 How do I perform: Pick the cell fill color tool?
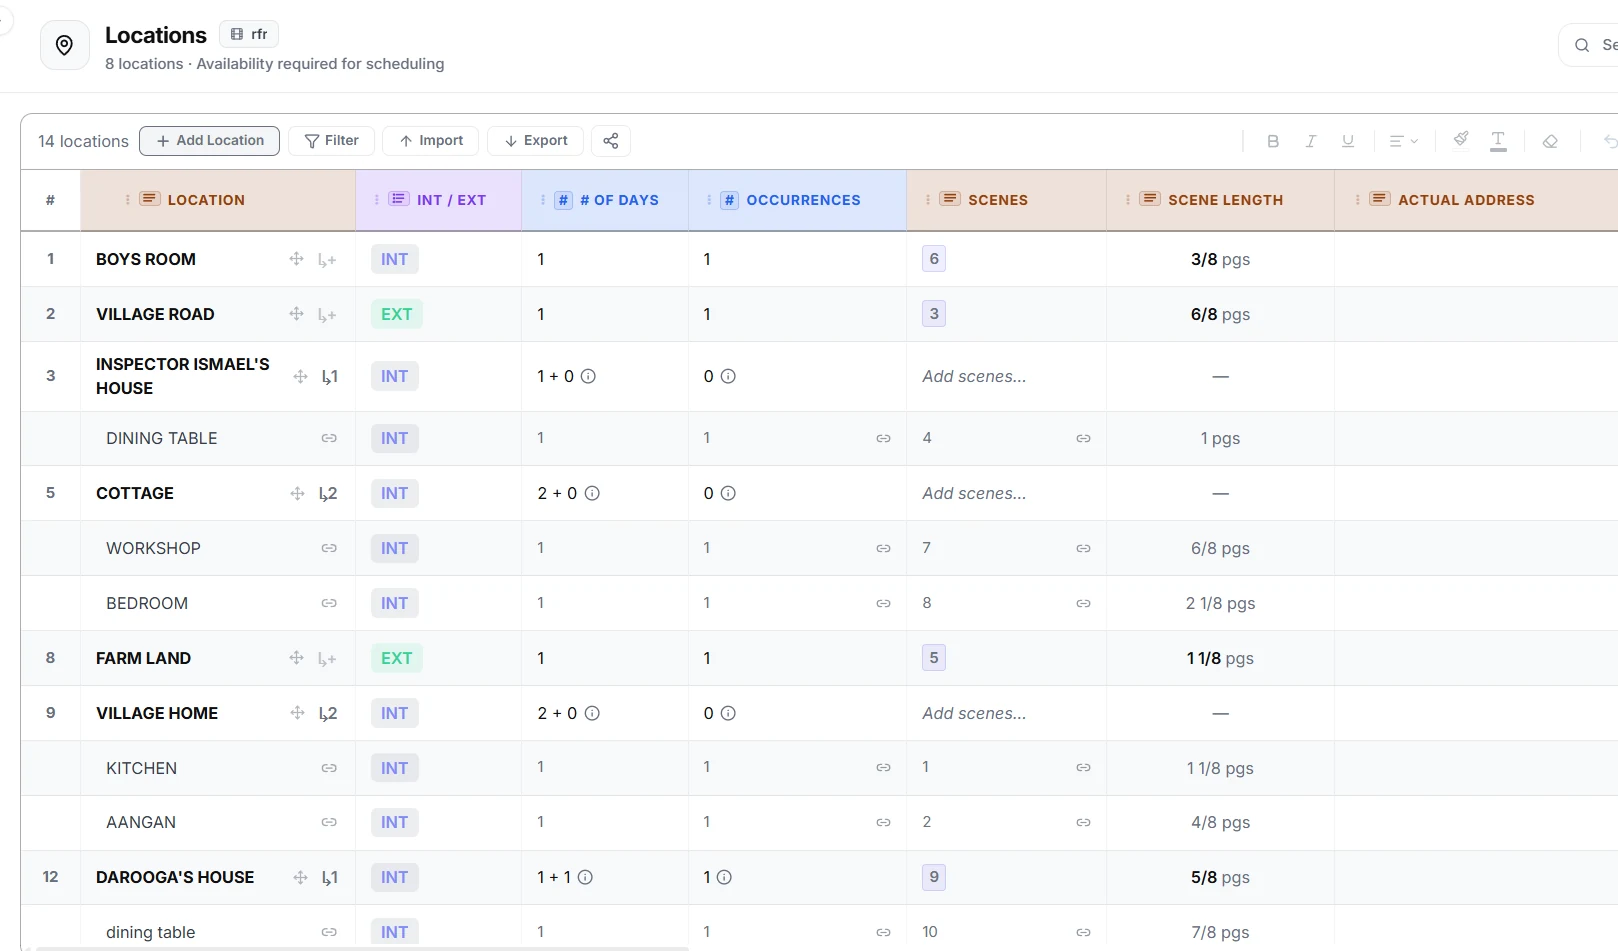1461,140
